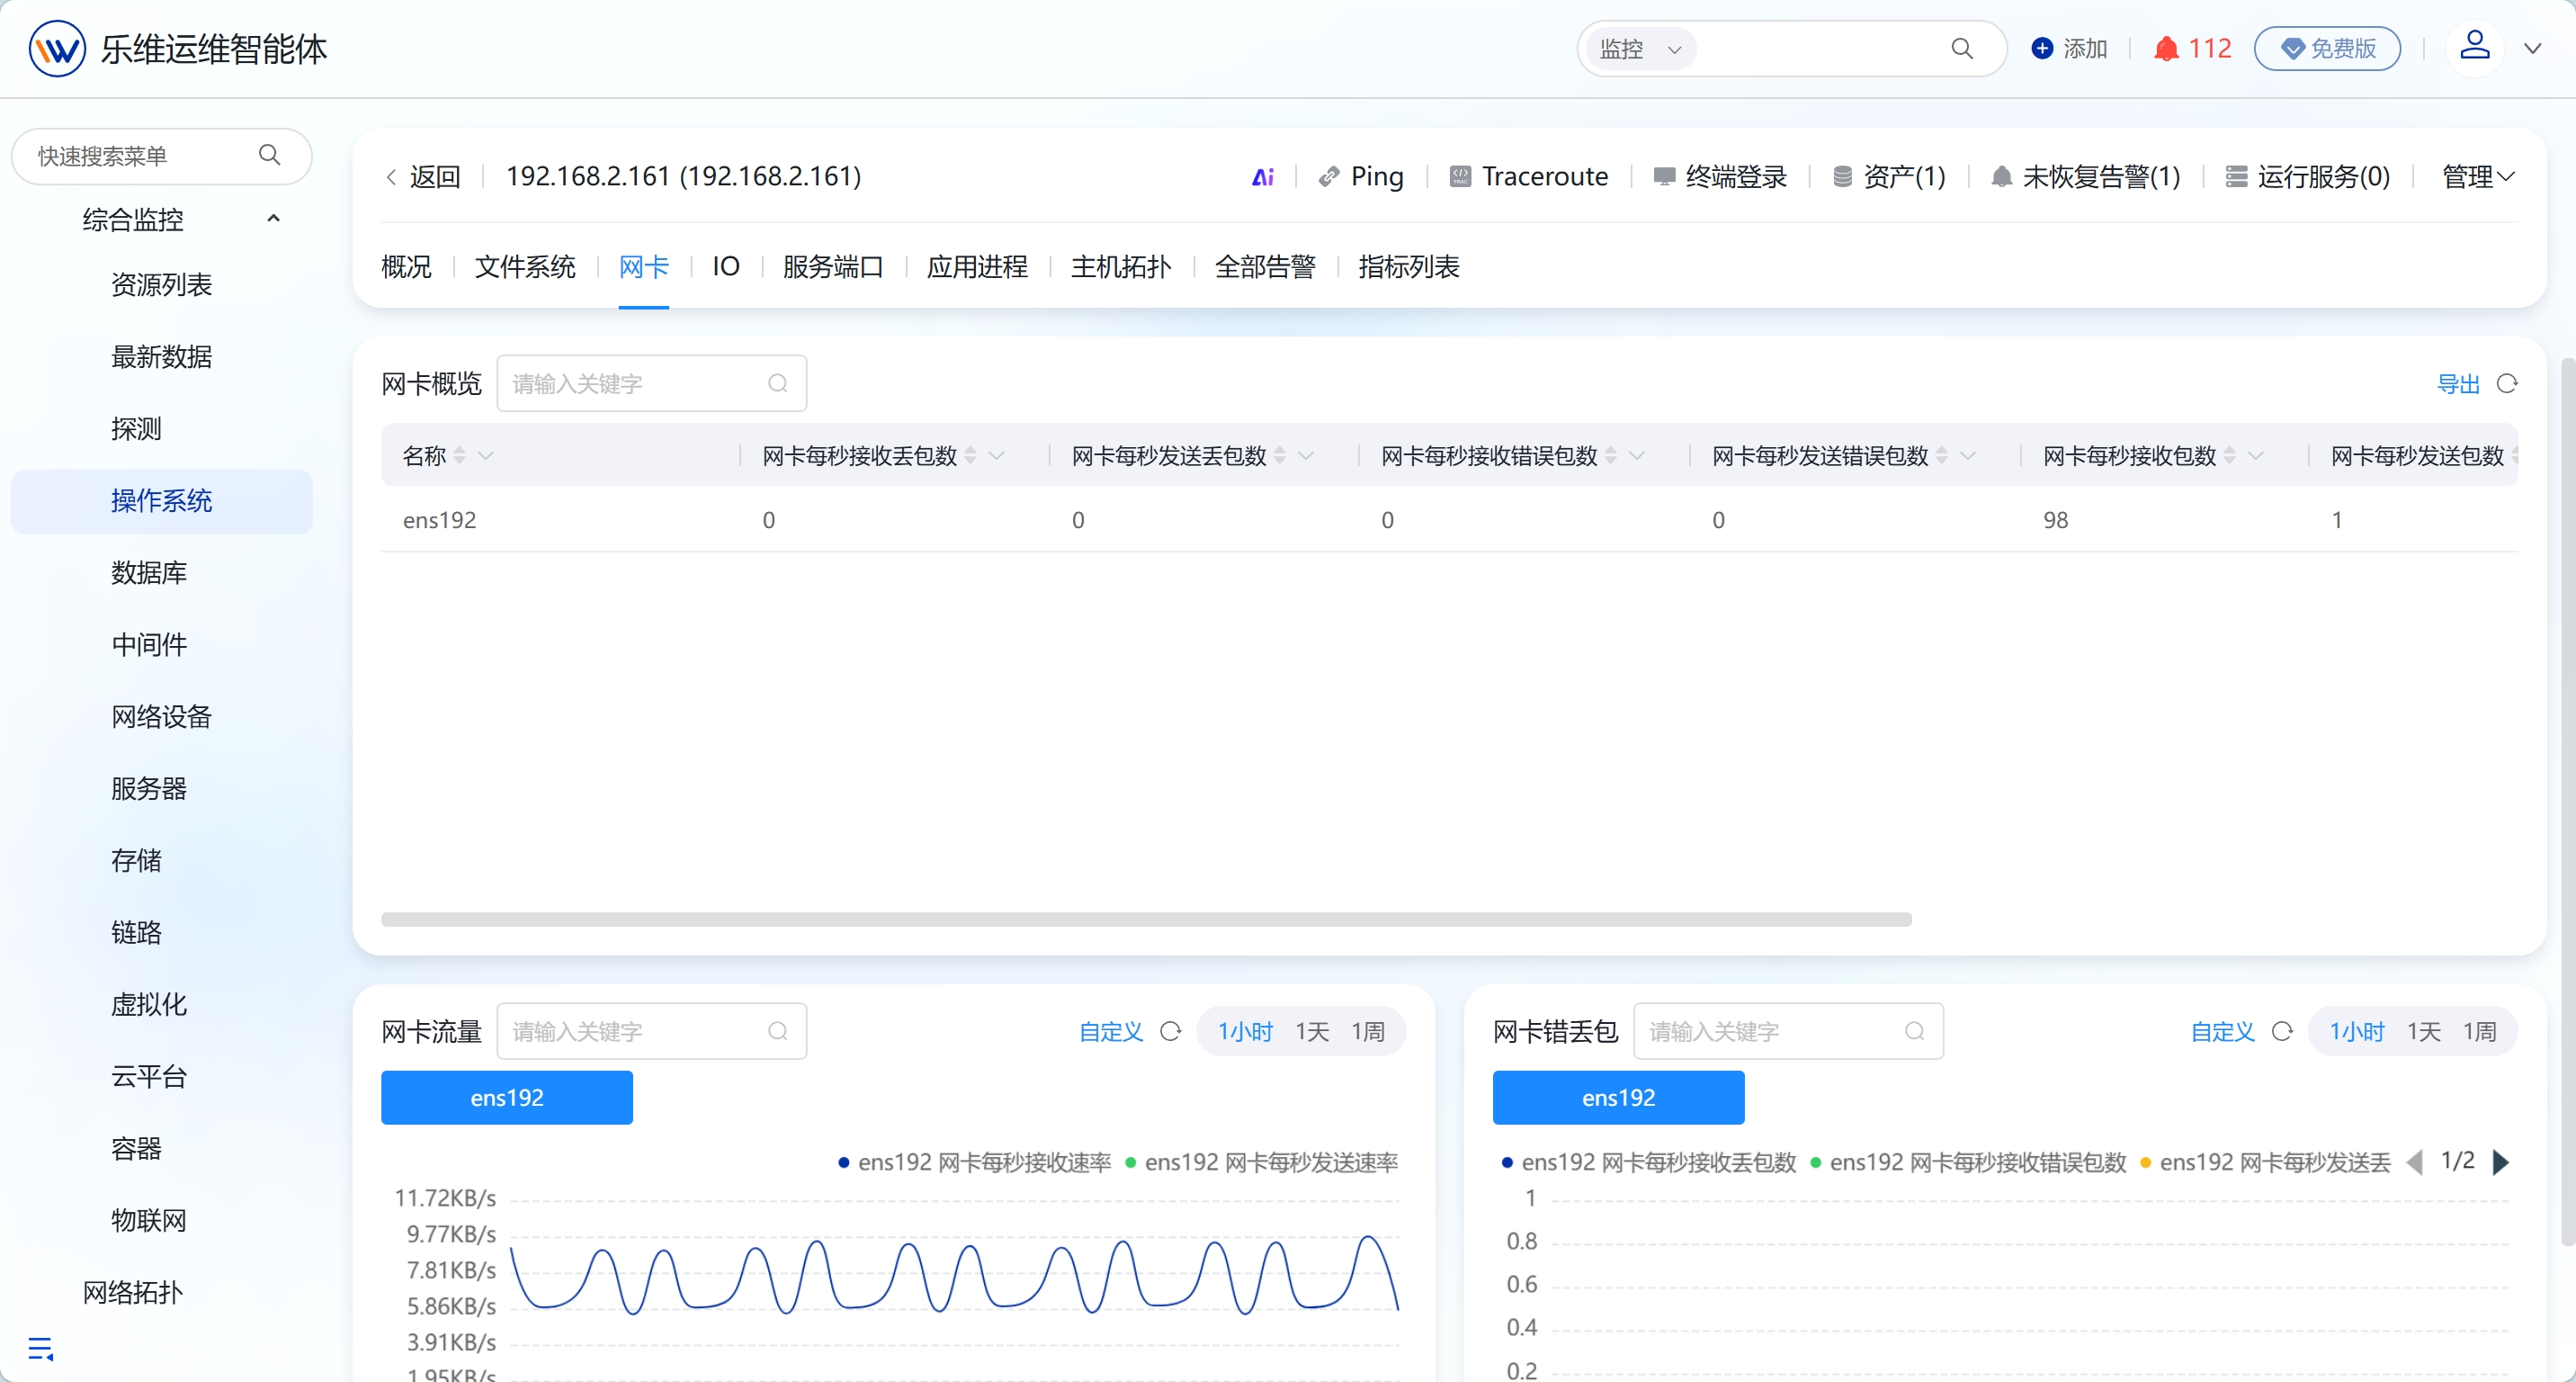Open 网卡每秒发送错误包数 column filter chevron
2576x1382 pixels.
(1968, 456)
